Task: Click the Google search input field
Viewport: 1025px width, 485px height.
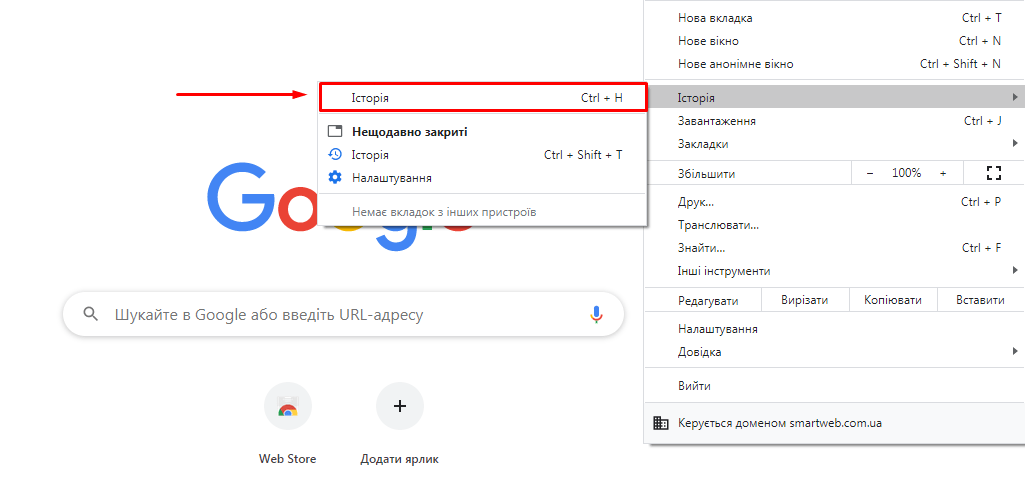Action: click(x=340, y=314)
